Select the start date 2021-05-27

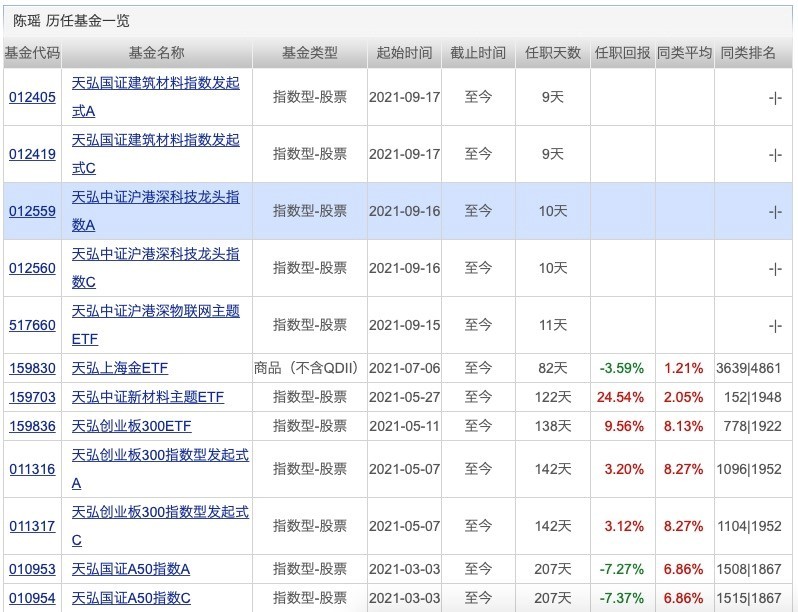pos(405,397)
